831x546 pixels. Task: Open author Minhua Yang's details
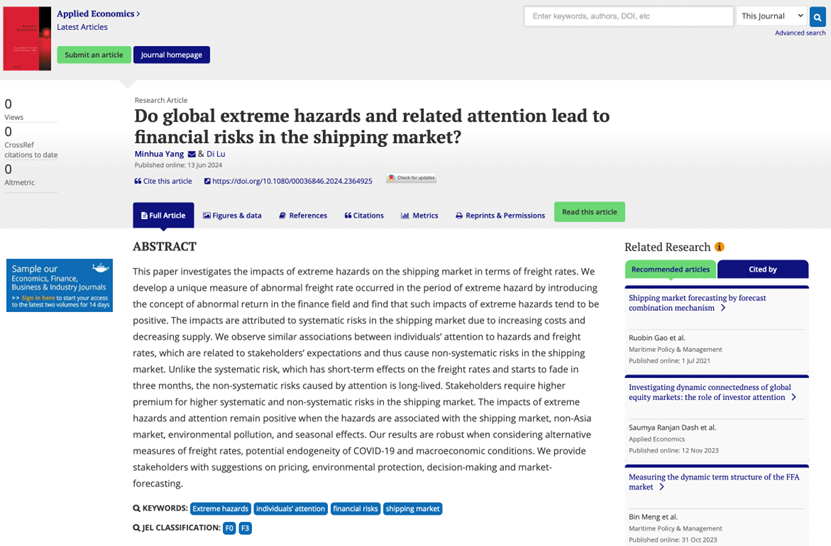159,154
